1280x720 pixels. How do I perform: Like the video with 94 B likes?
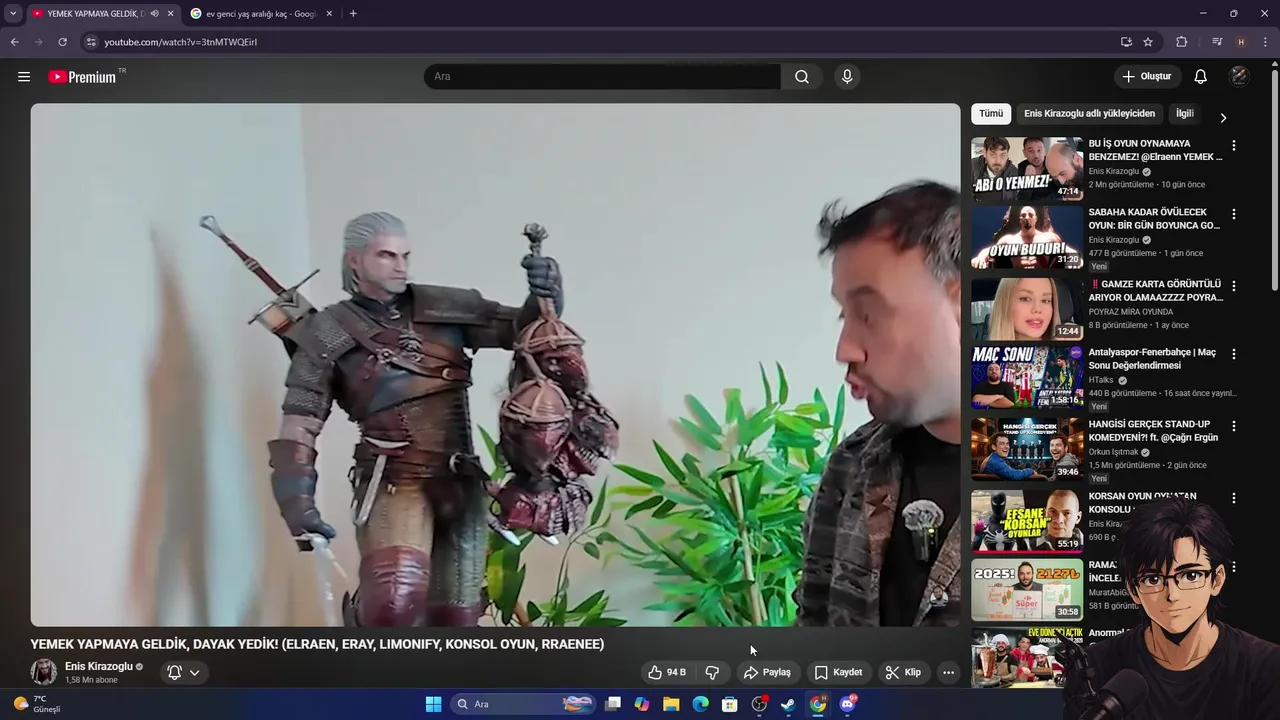coord(667,672)
